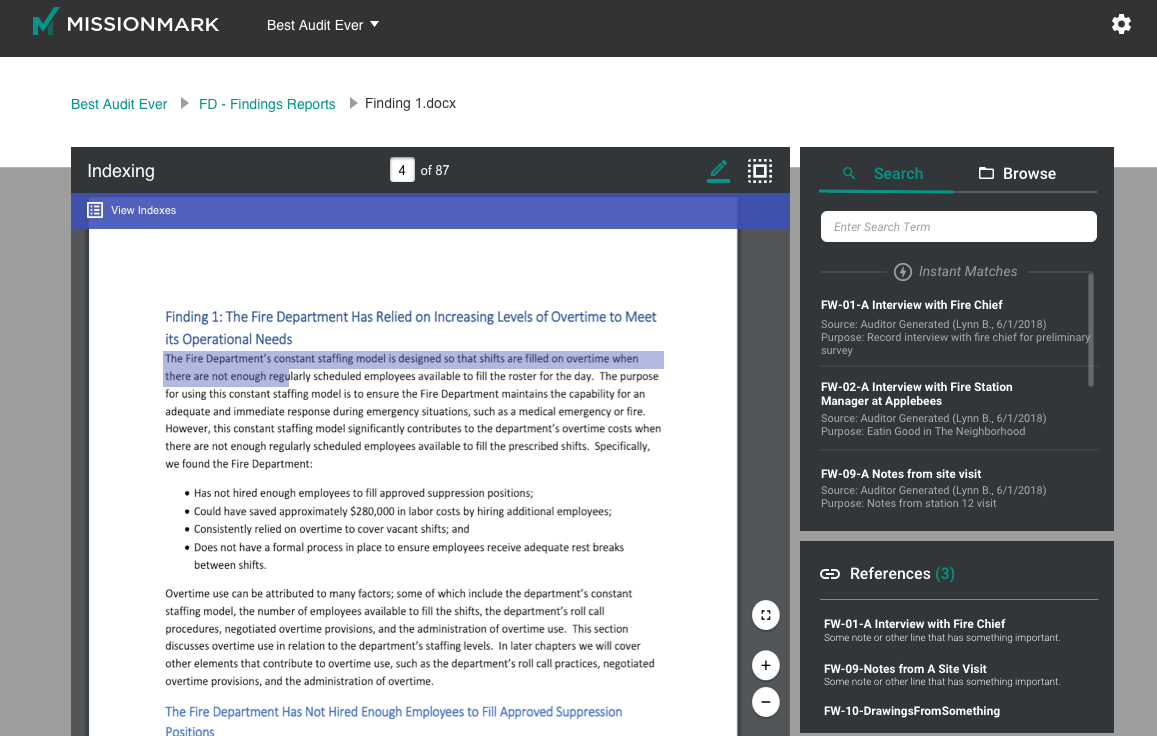This screenshot has height=736, width=1157.
Task: Open View Indexes
Action: (143, 210)
